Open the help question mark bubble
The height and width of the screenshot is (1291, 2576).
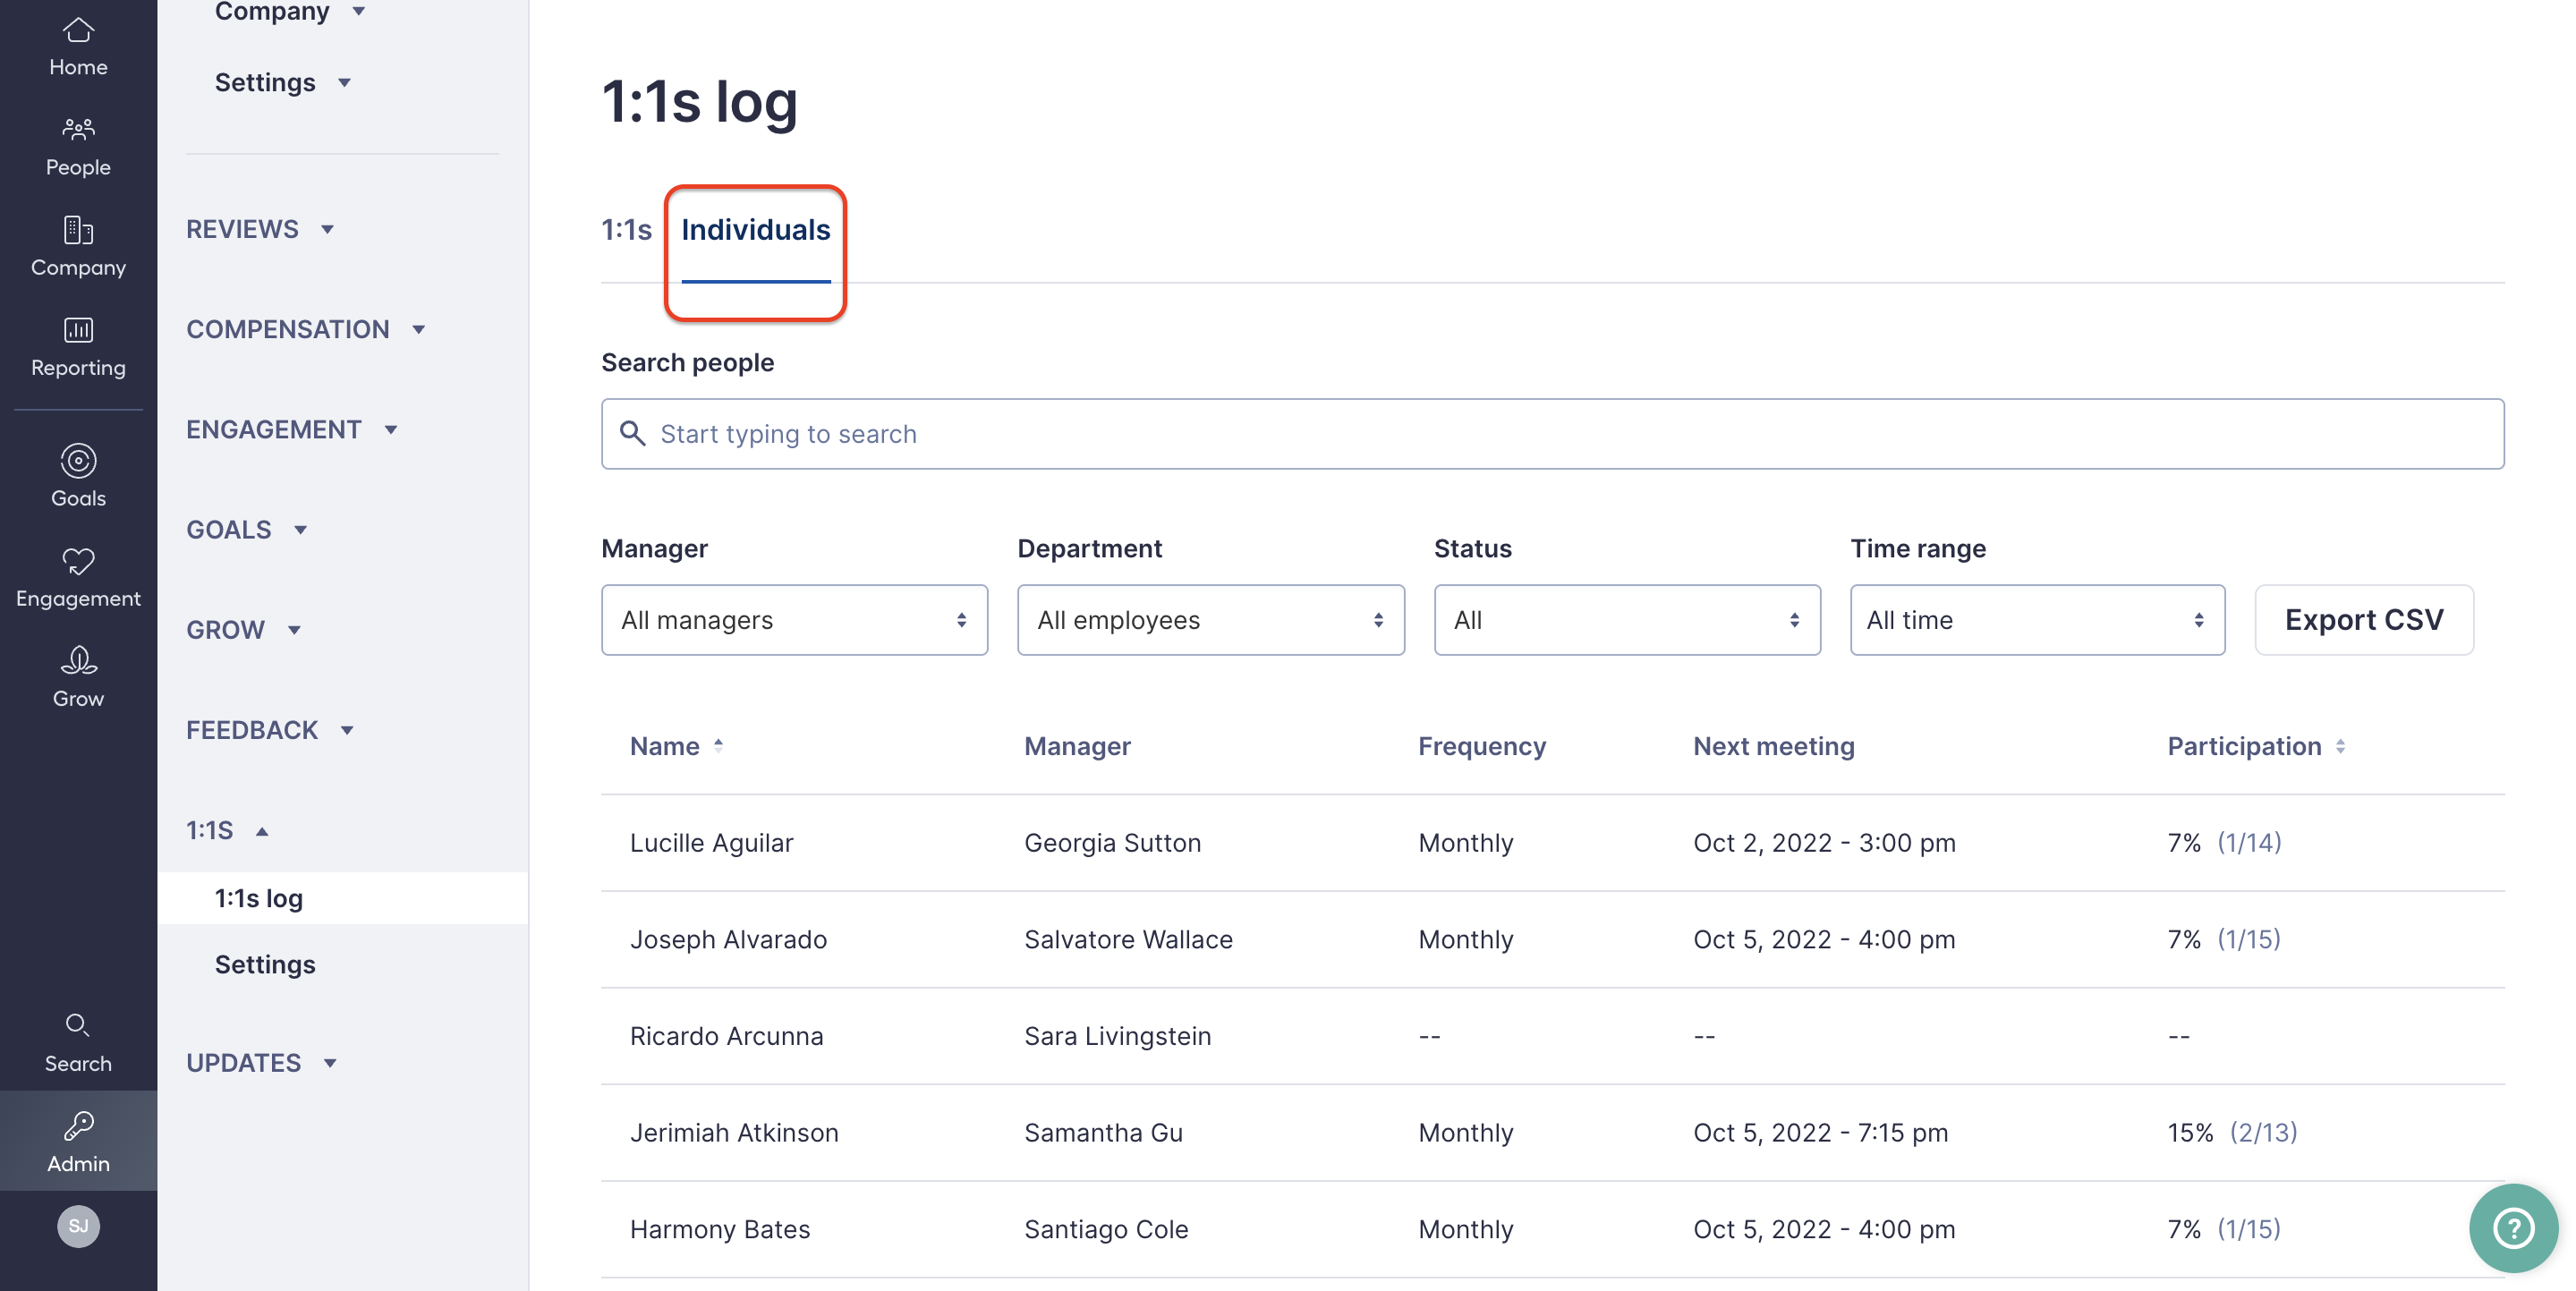[2513, 1228]
